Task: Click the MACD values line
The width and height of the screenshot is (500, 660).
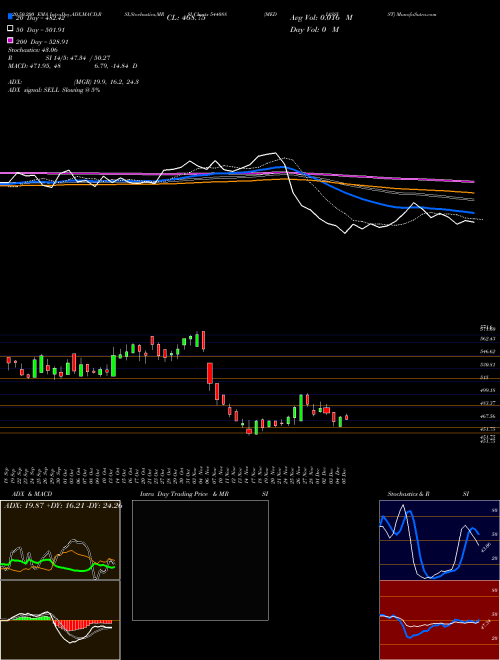Action: 72,66
